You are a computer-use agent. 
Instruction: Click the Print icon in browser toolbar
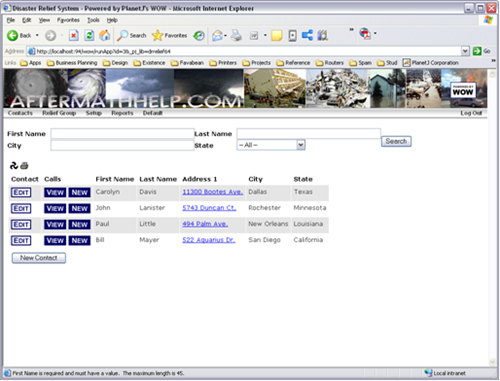click(236, 35)
